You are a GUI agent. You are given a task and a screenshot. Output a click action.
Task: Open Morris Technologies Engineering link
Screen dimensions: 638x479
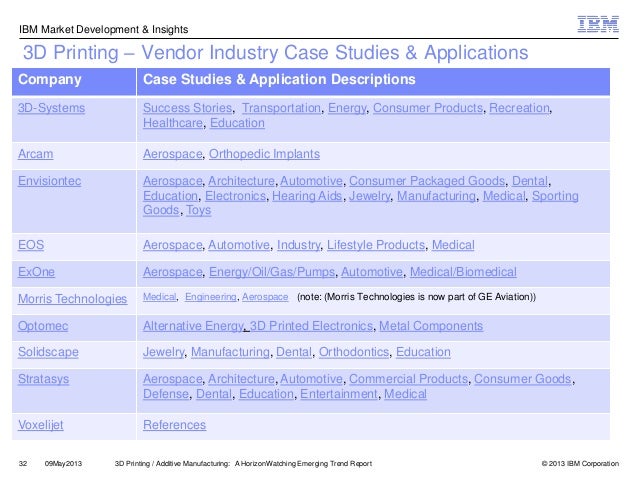click(x=210, y=297)
